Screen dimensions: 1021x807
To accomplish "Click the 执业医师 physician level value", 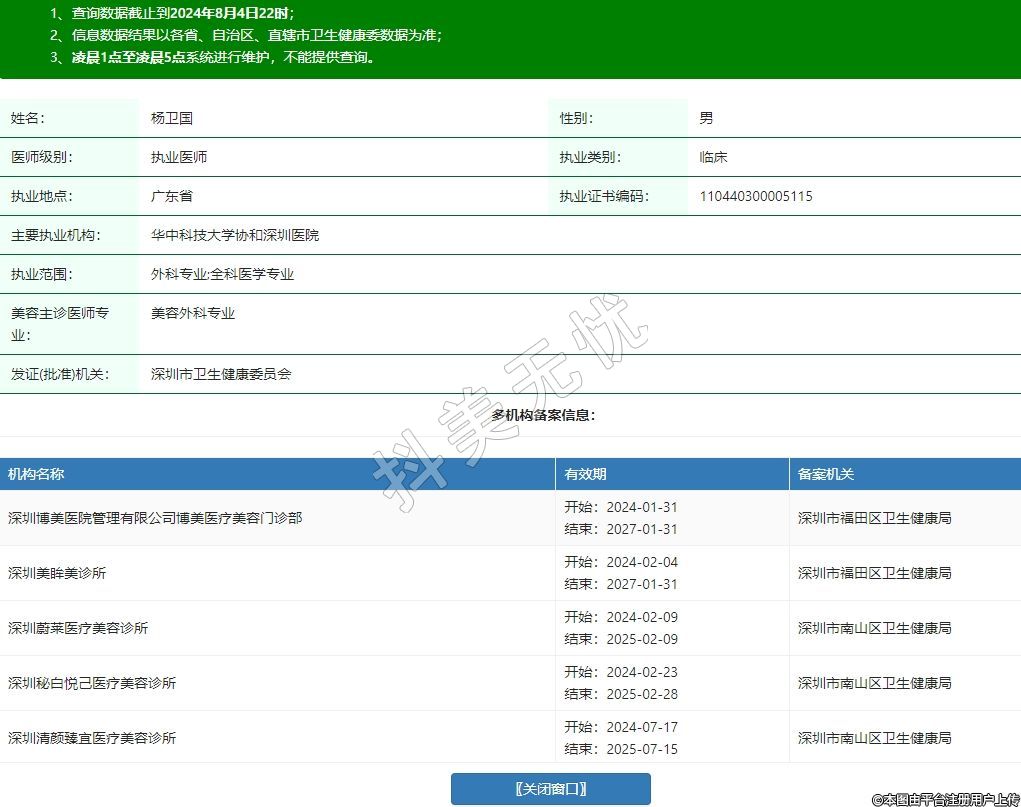I will tap(179, 157).
